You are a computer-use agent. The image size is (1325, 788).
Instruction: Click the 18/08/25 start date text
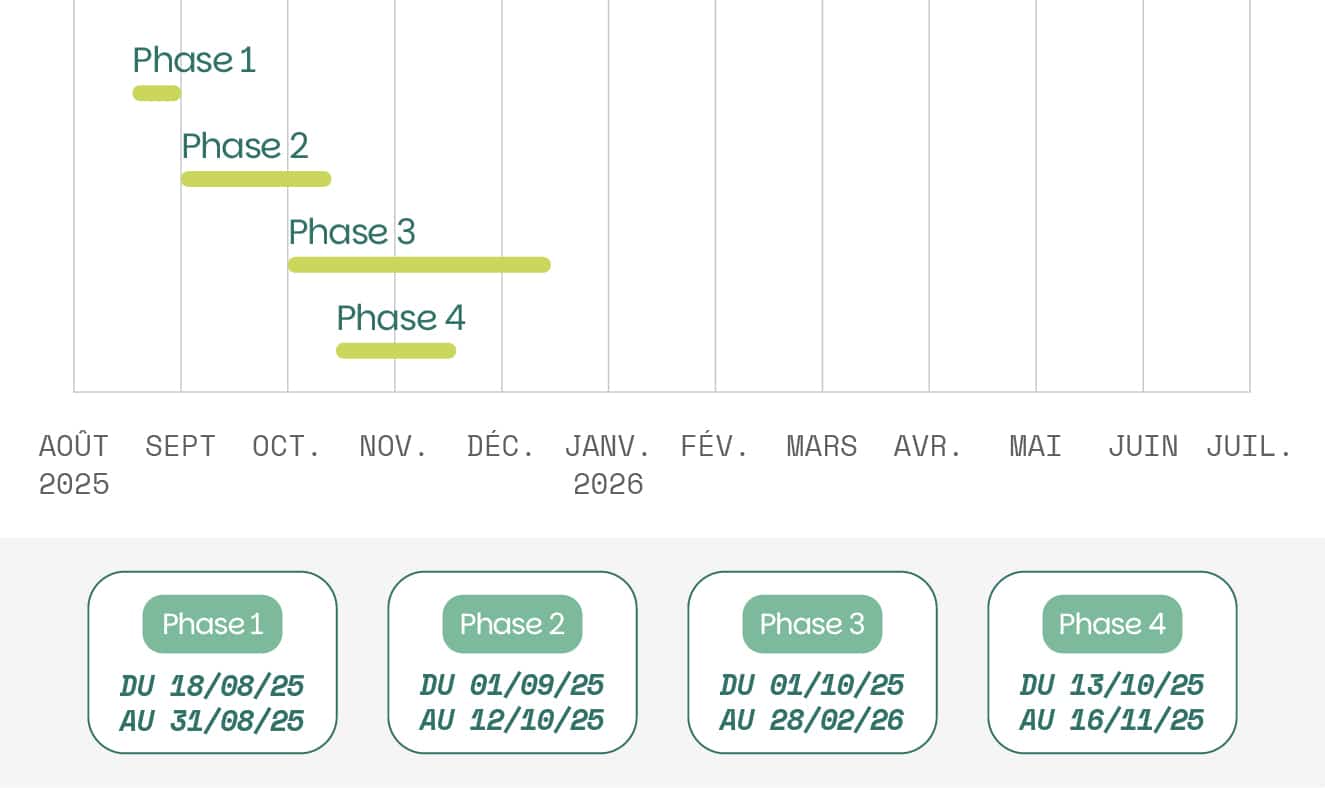click(236, 686)
